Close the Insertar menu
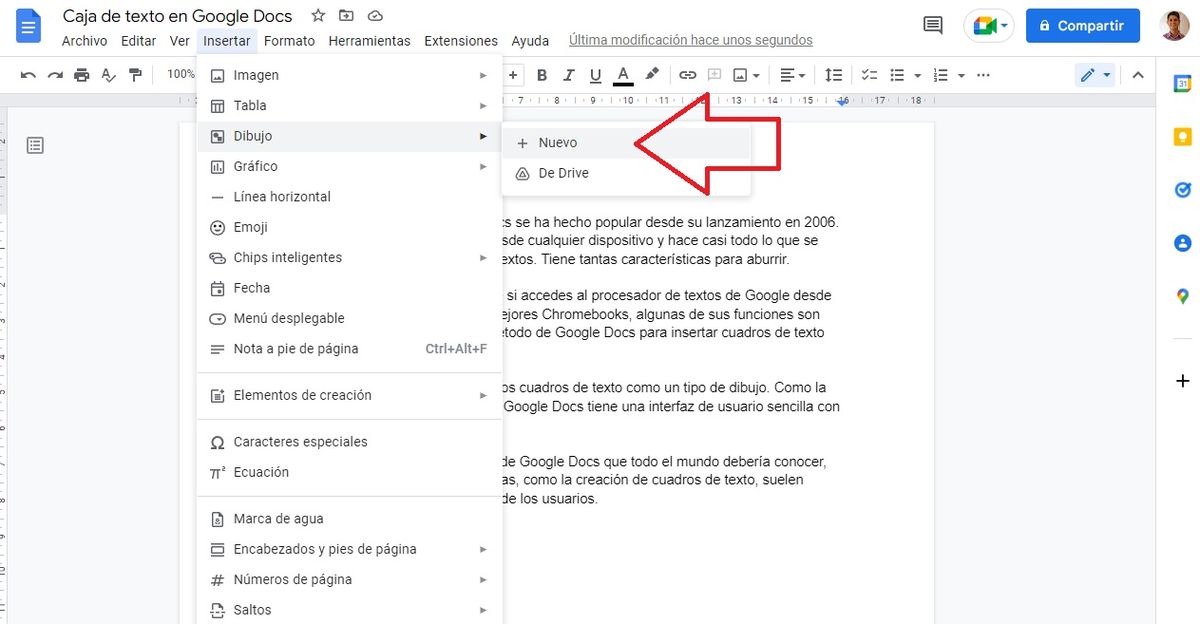Image resolution: width=1200 pixels, height=624 pixels. coord(227,41)
